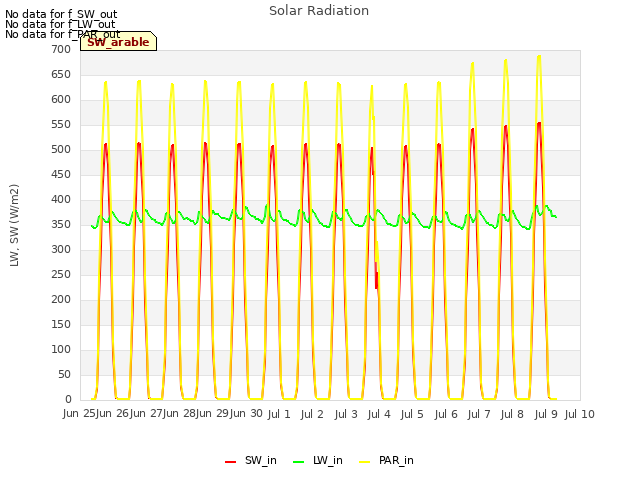This screenshot has height=480, width=640.
Task: Click the Jun 28 x-axis date label
Action: (180, 414)
